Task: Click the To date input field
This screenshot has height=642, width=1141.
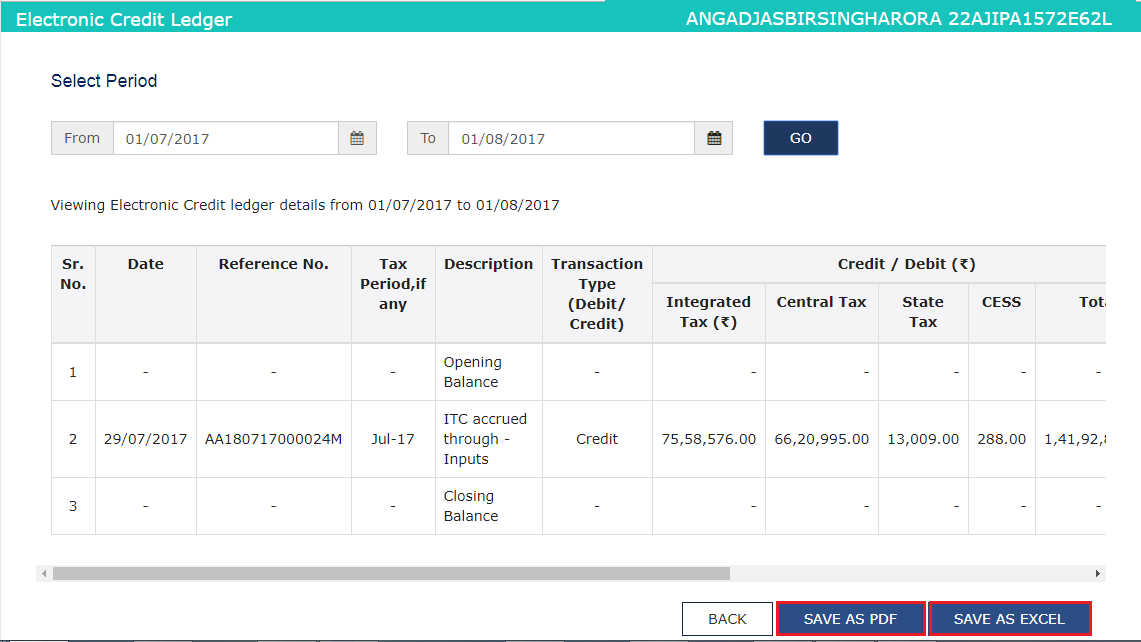Action: click(570, 137)
